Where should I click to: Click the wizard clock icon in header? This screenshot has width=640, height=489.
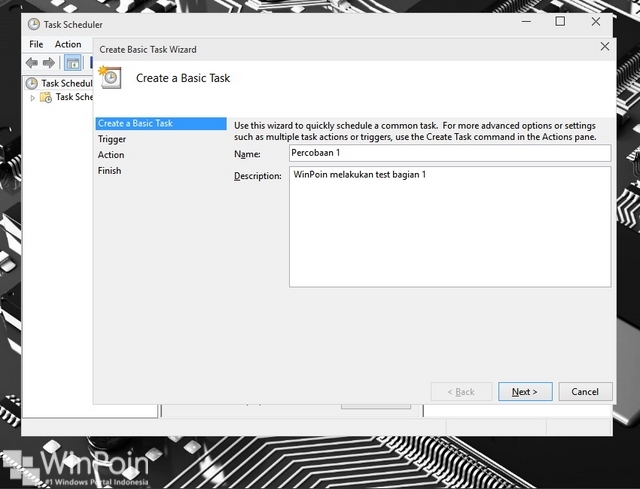click(110, 77)
